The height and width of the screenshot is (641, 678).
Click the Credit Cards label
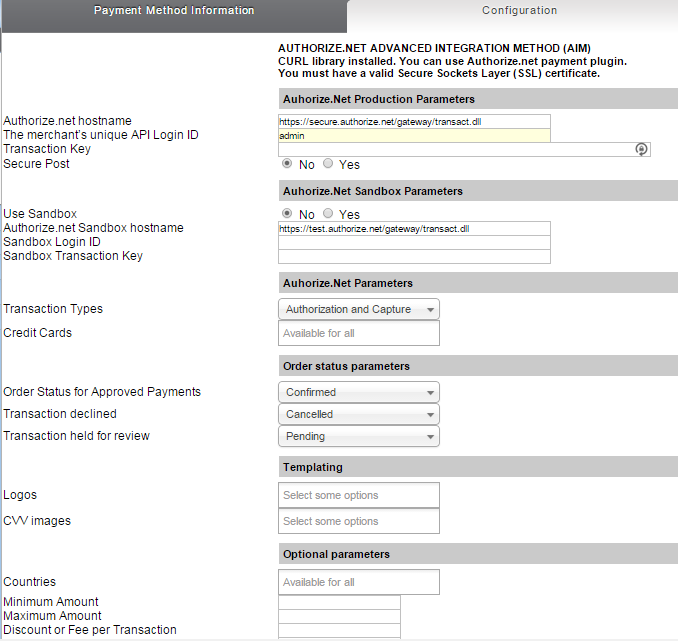coord(38,333)
